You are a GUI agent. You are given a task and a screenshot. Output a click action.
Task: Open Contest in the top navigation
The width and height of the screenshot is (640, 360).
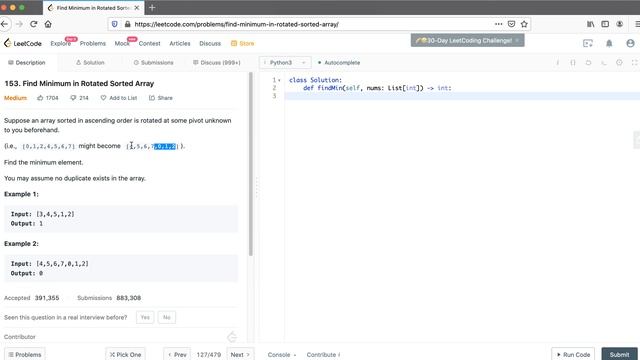(149, 43)
